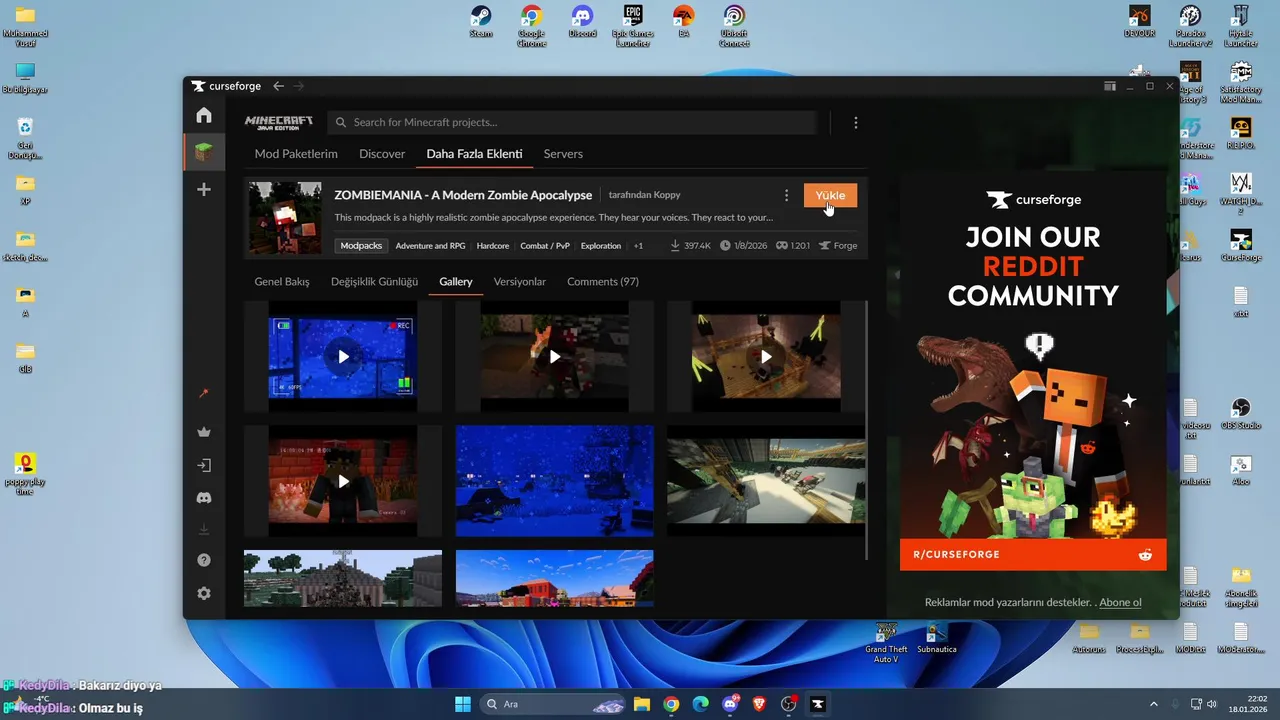
Task: Open the Versiyonlar tab
Action: pyautogui.click(x=520, y=282)
